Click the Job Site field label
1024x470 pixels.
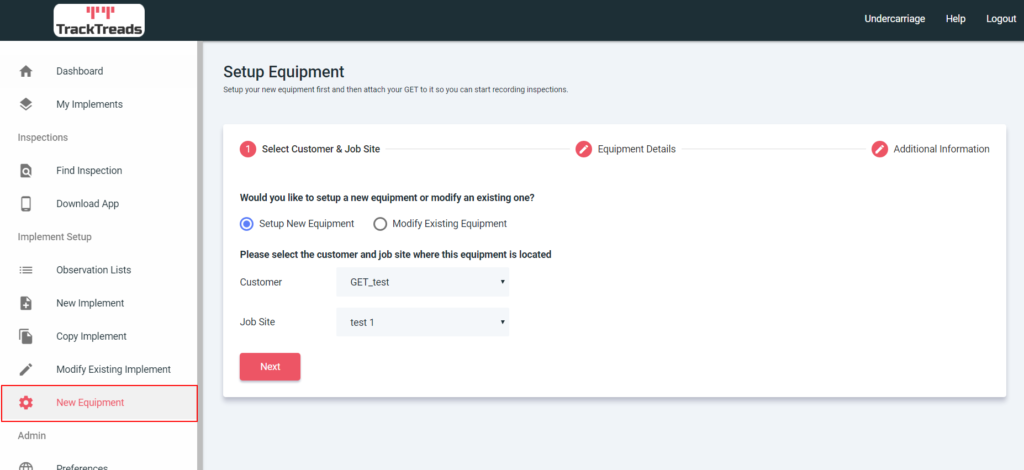(x=257, y=322)
